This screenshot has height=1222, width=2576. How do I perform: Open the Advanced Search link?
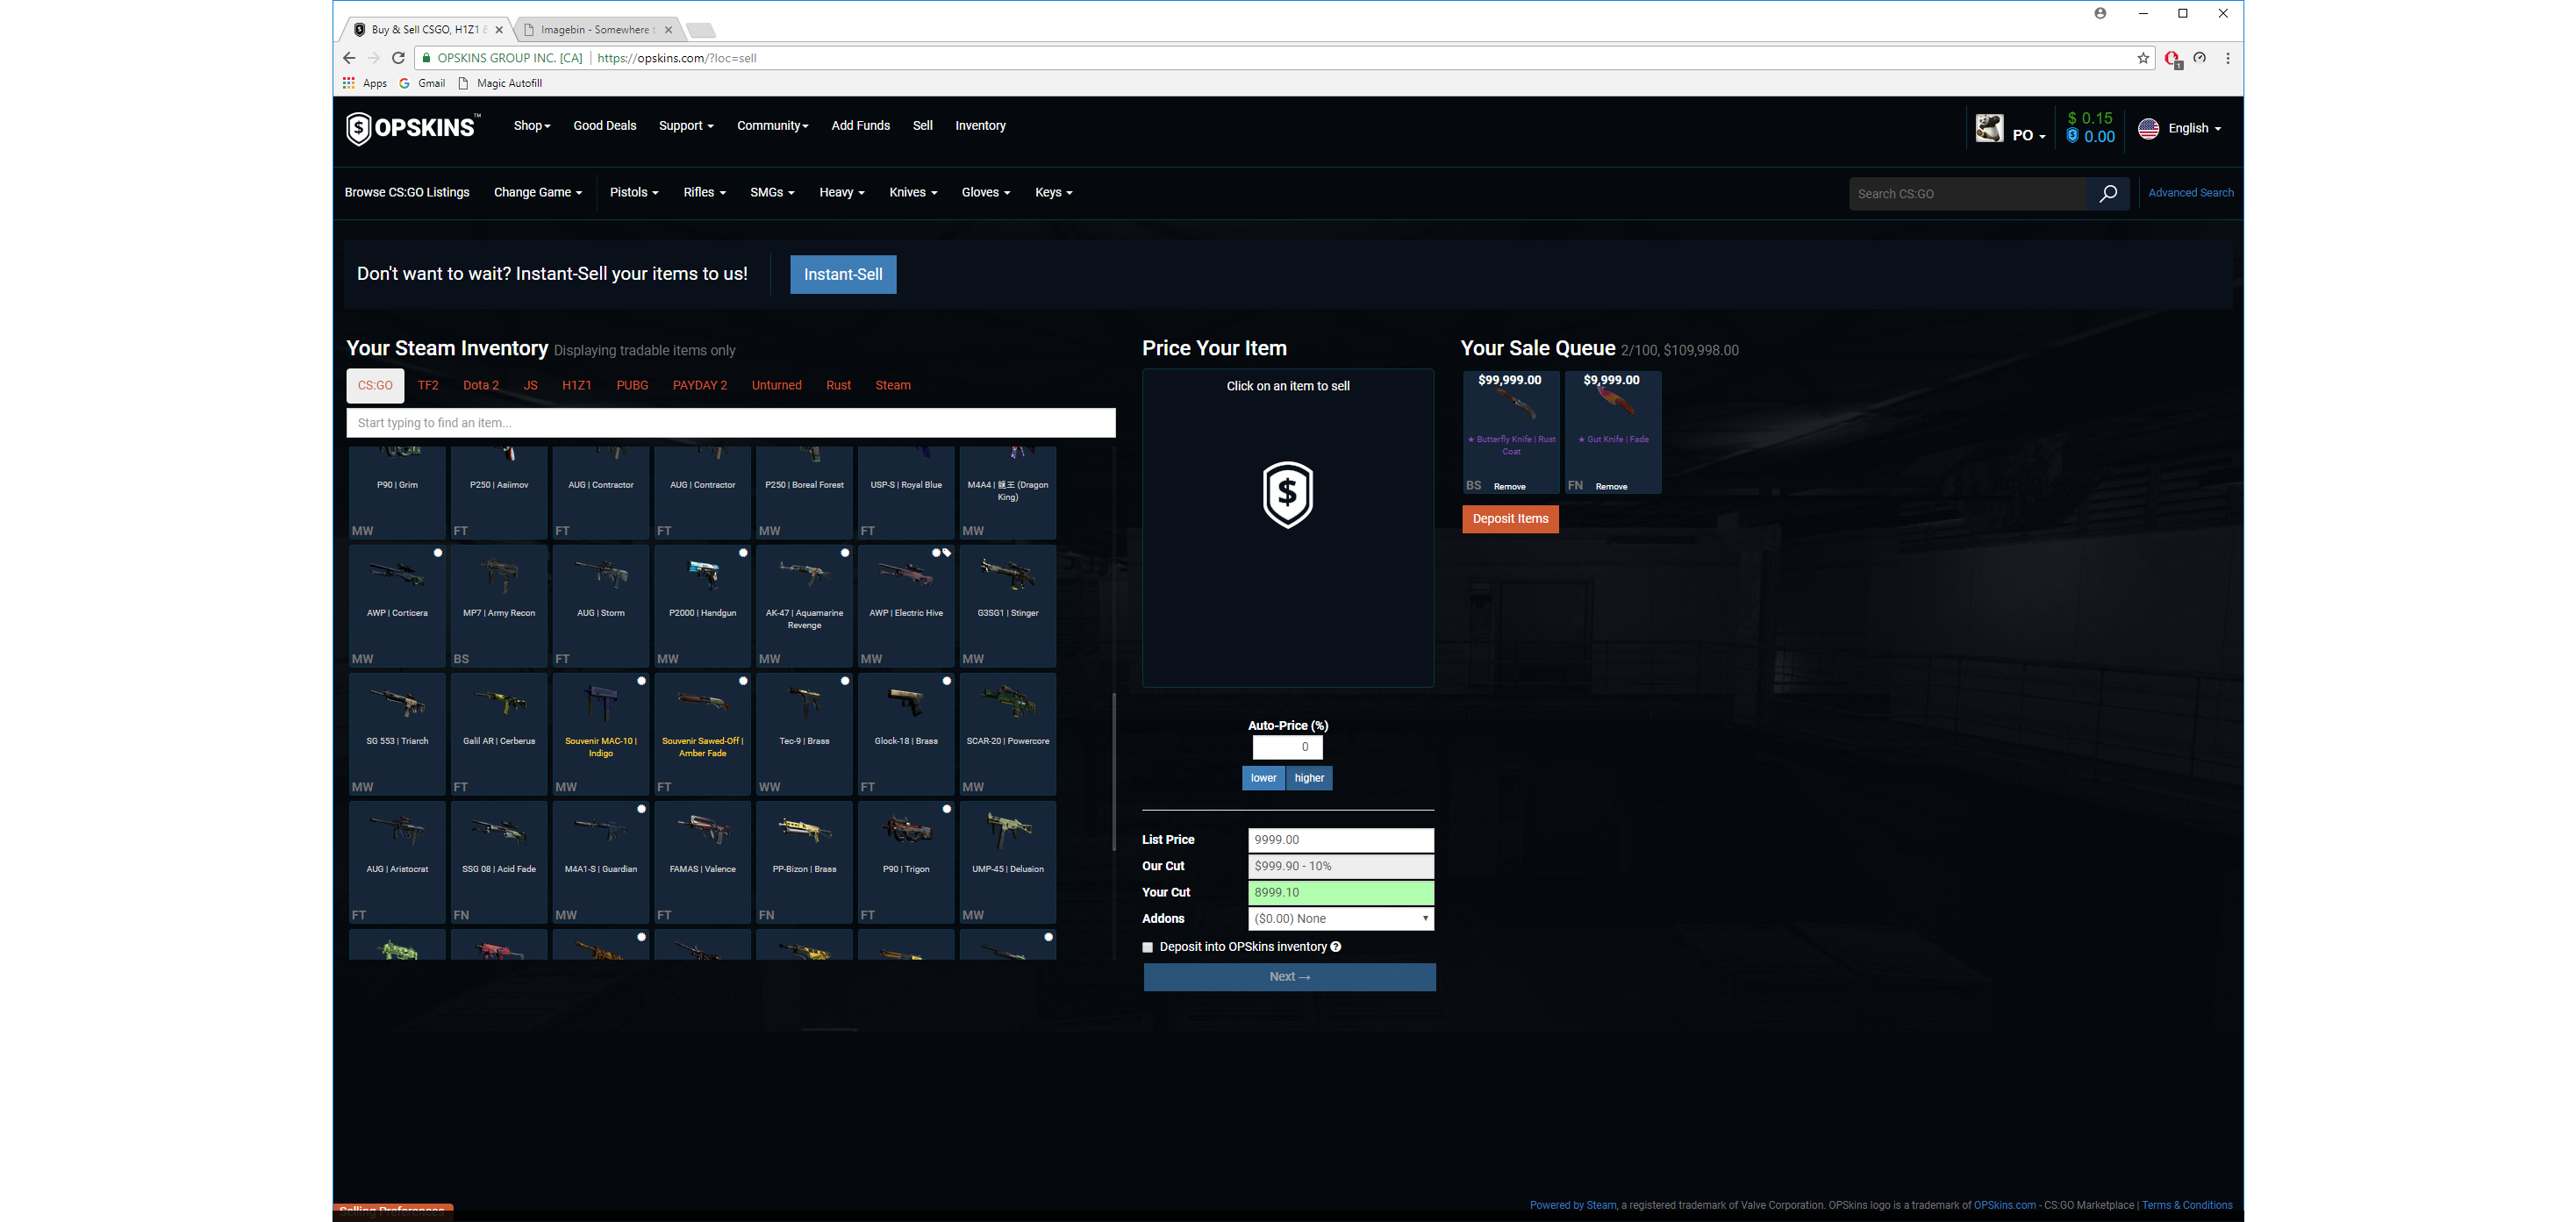click(x=2190, y=193)
